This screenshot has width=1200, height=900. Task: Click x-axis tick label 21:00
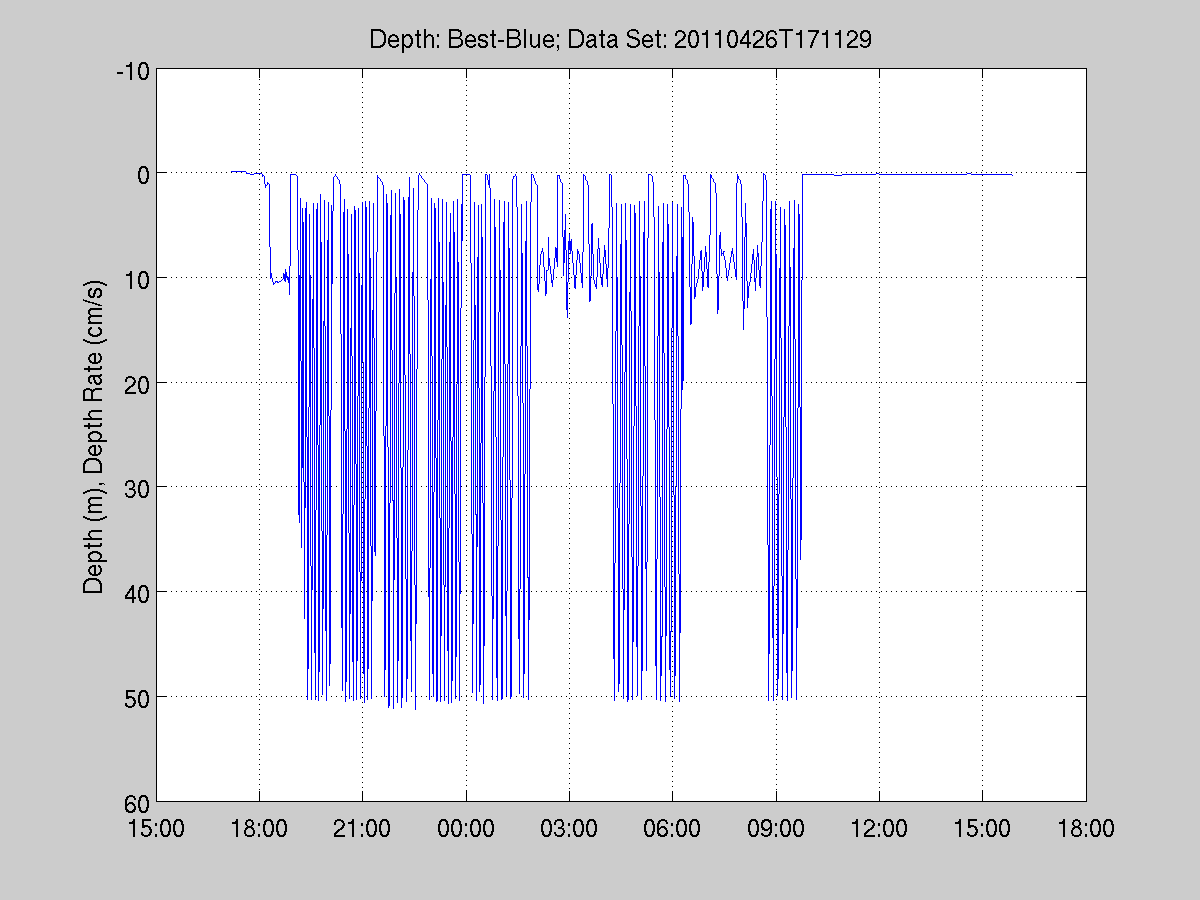[x=362, y=829]
